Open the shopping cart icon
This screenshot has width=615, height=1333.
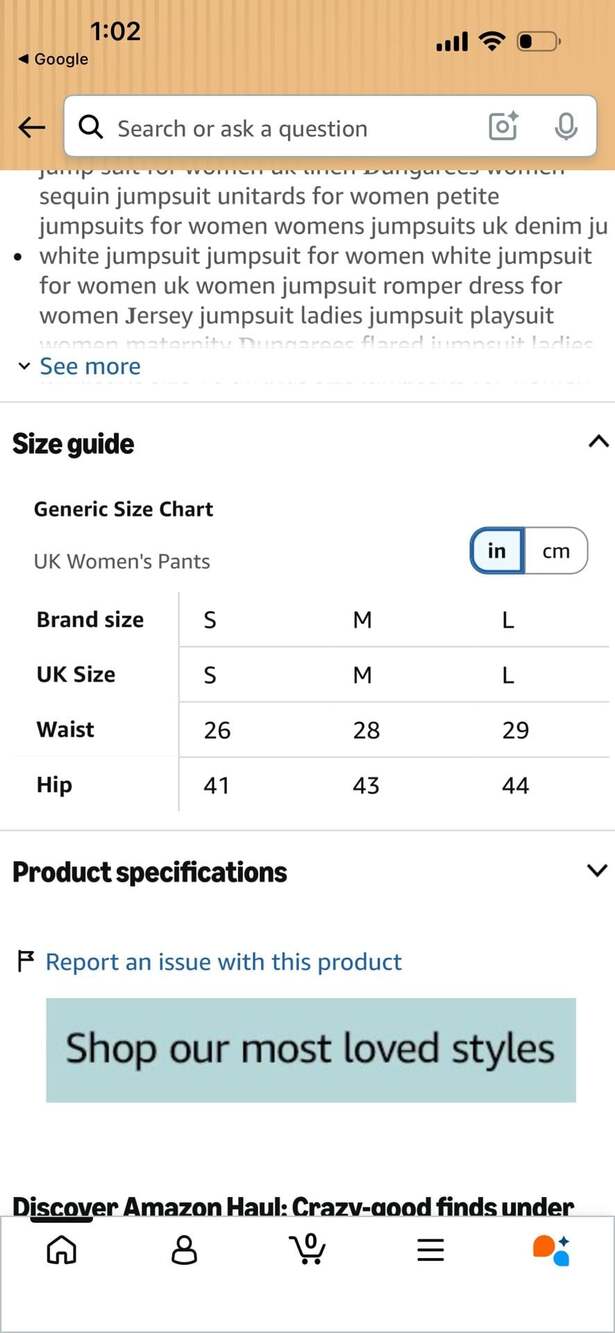307,1249
